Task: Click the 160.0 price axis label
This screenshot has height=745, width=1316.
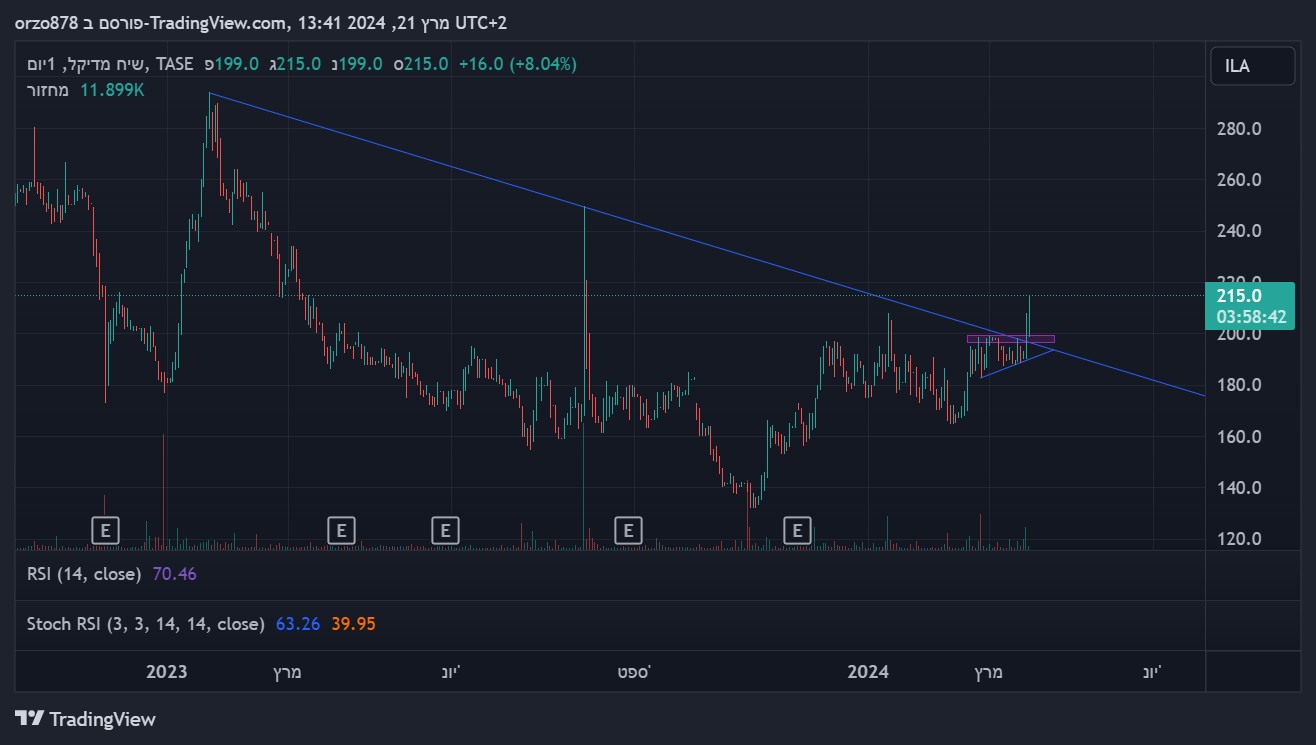Action: pos(1239,437)
